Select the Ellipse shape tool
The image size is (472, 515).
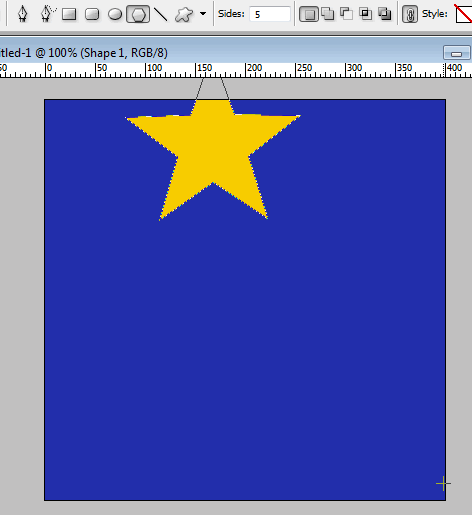click(115, 14)
